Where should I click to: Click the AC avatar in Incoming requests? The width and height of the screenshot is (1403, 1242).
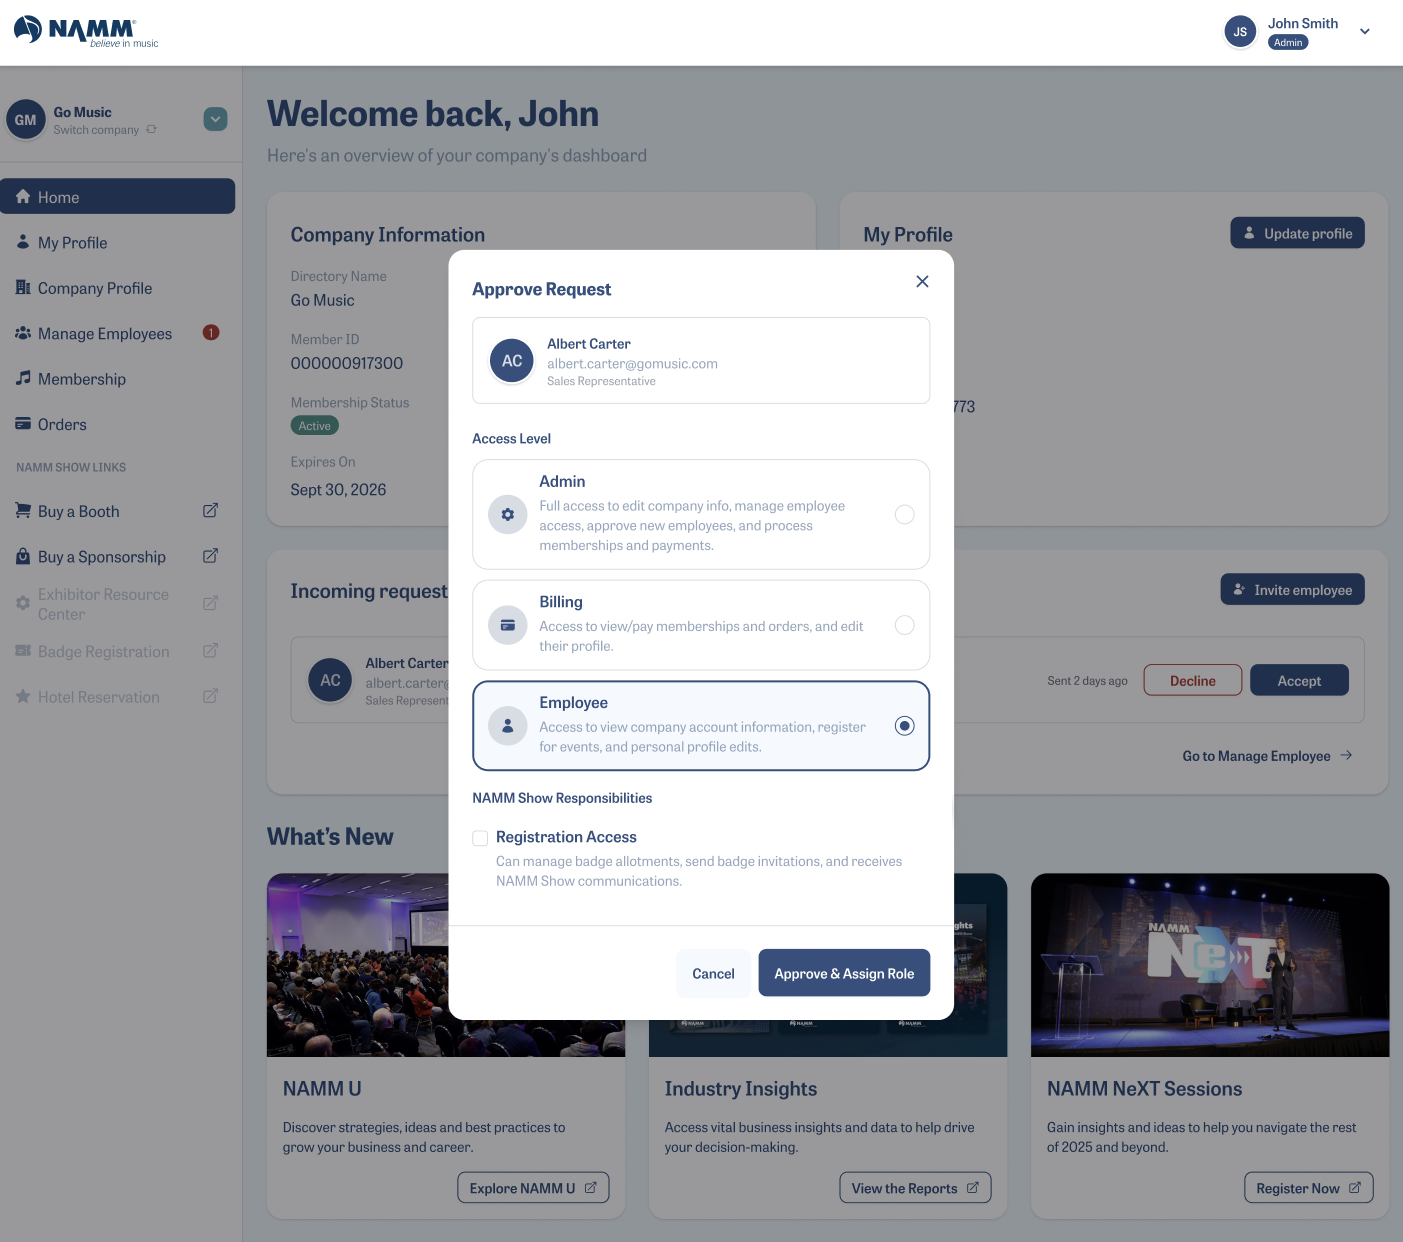click(x=330, y=680)
